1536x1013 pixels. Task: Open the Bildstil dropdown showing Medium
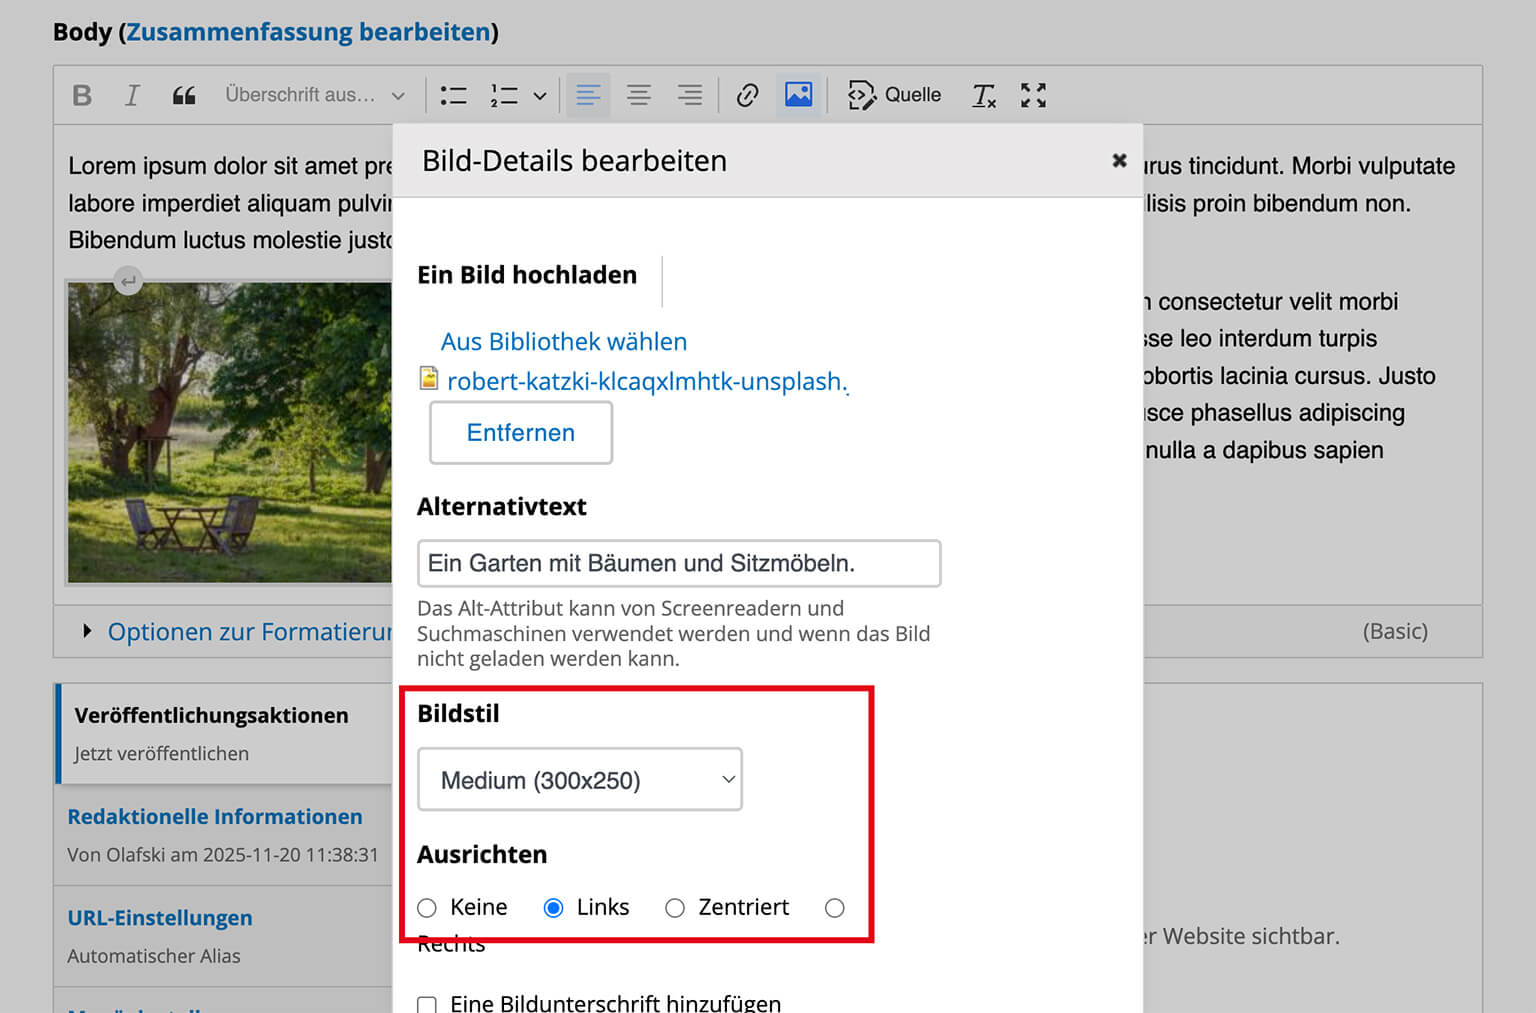[580, 779]
